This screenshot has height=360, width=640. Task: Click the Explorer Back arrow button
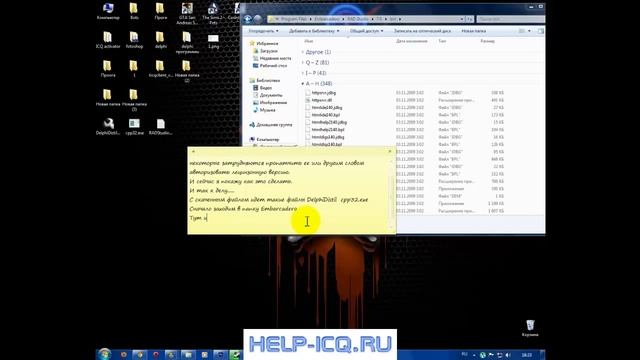pos(247,19)
